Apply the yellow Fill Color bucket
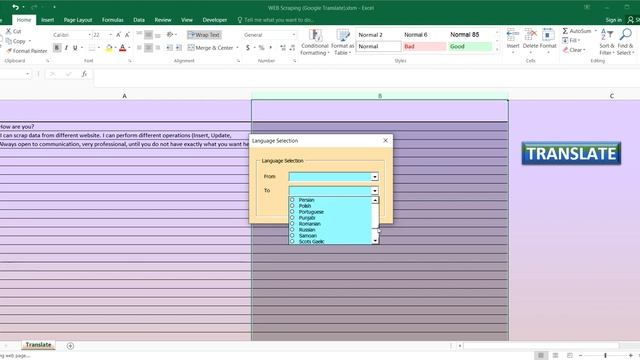Viewport: 640px width, 360px height. (x=109, y=48)
